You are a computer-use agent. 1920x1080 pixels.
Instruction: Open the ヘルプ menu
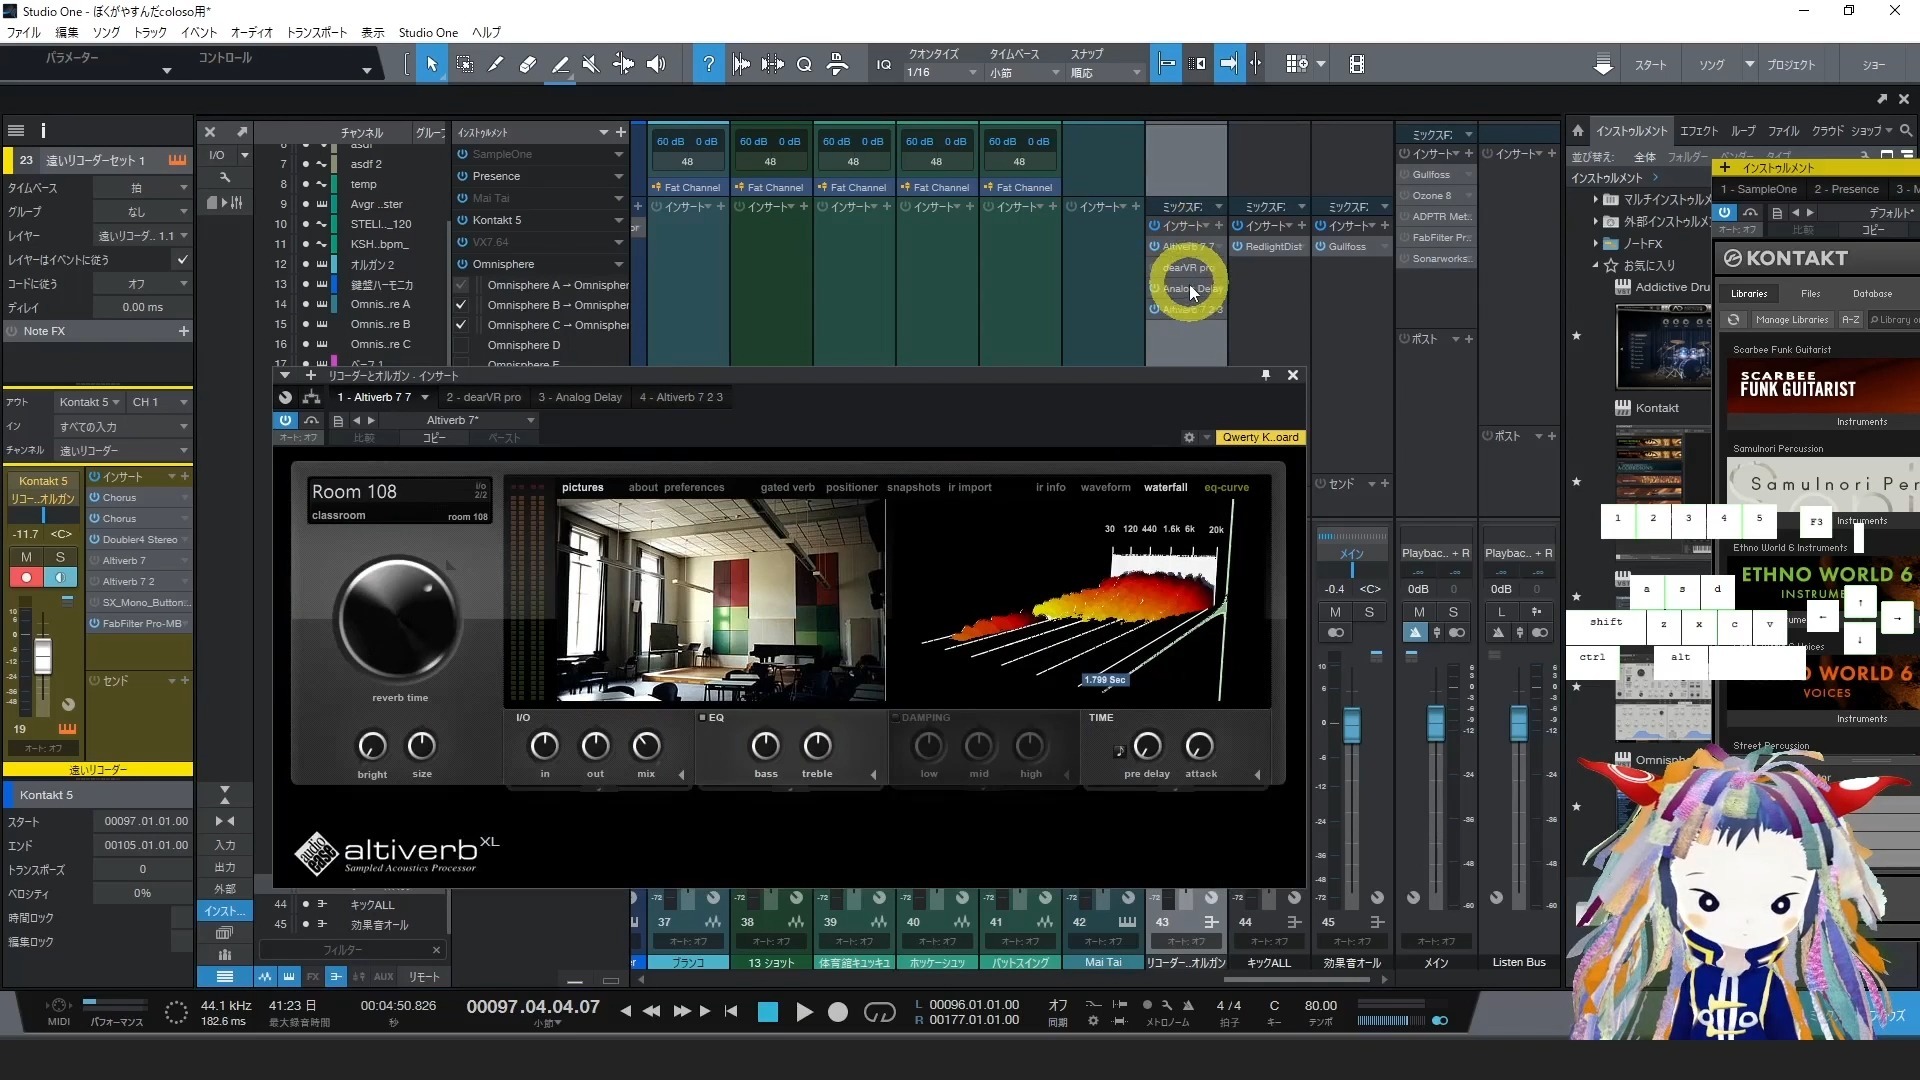point(486,32)
